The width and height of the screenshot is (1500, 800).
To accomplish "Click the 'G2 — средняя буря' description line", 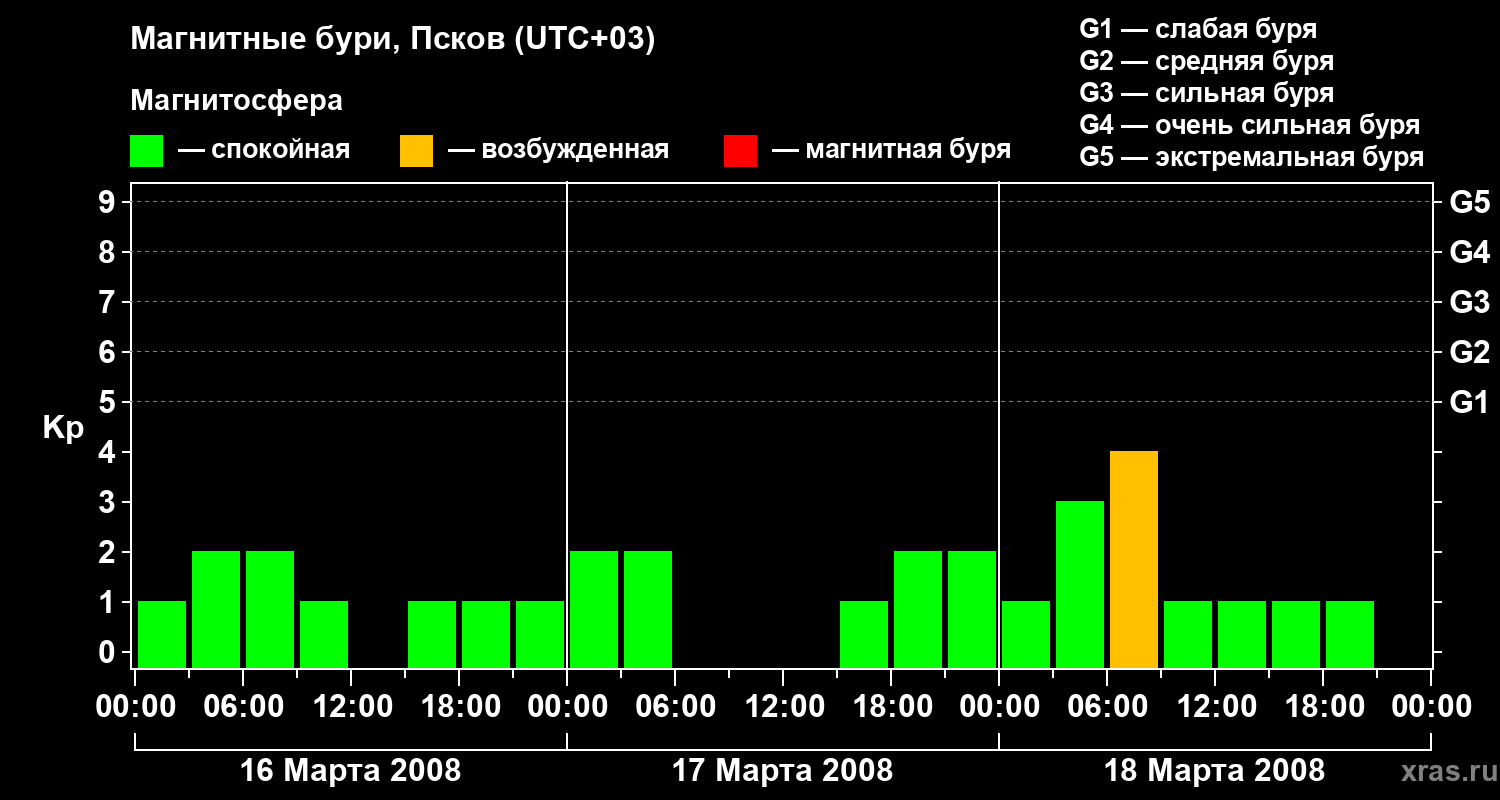I will point(1206,61).
